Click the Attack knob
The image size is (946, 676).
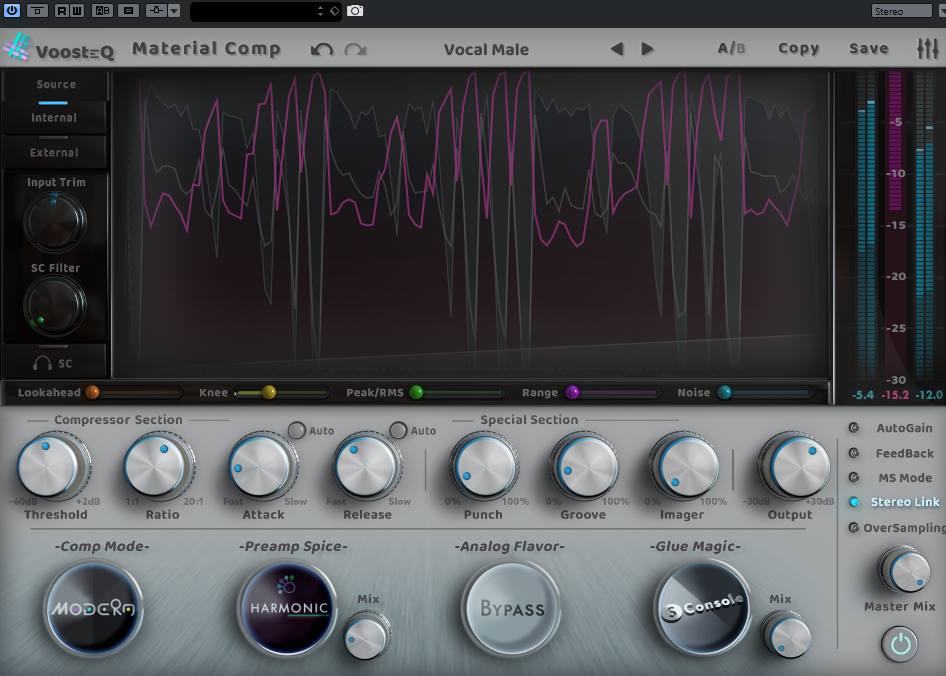point(262,467)
